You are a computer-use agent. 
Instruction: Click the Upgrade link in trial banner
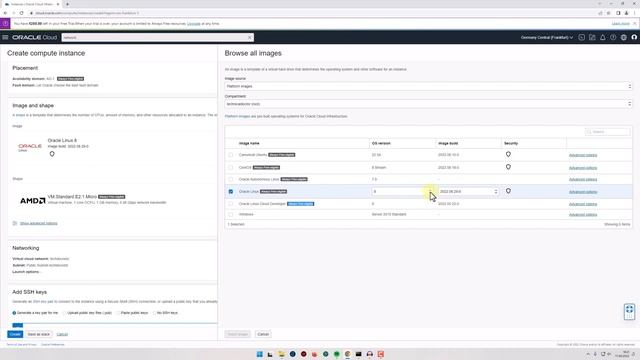[193, 24]
